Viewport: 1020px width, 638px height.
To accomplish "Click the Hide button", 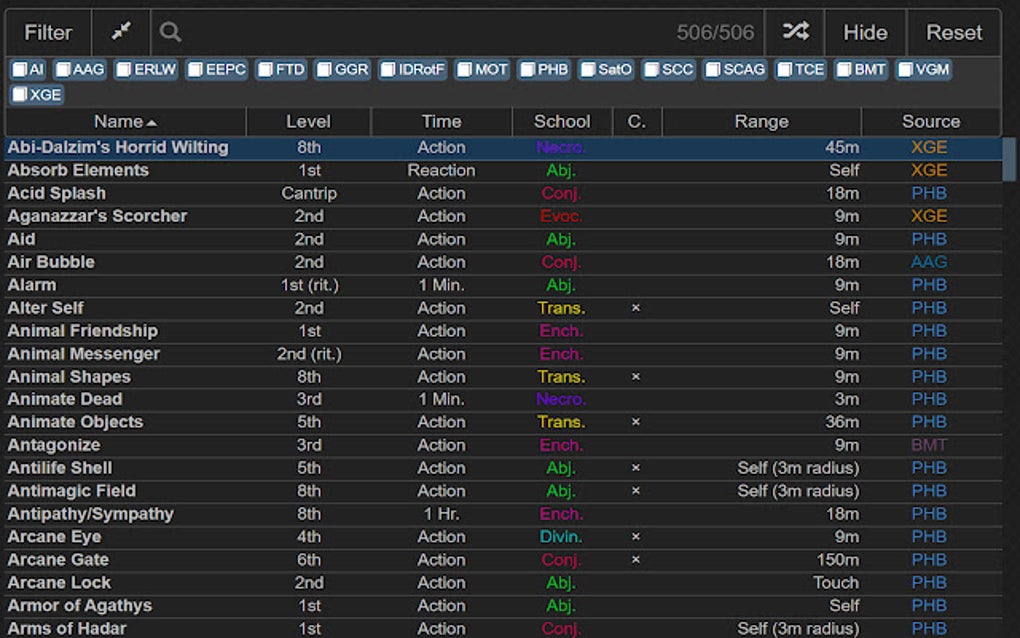I will pyautogui.click(x=865, y=32).
